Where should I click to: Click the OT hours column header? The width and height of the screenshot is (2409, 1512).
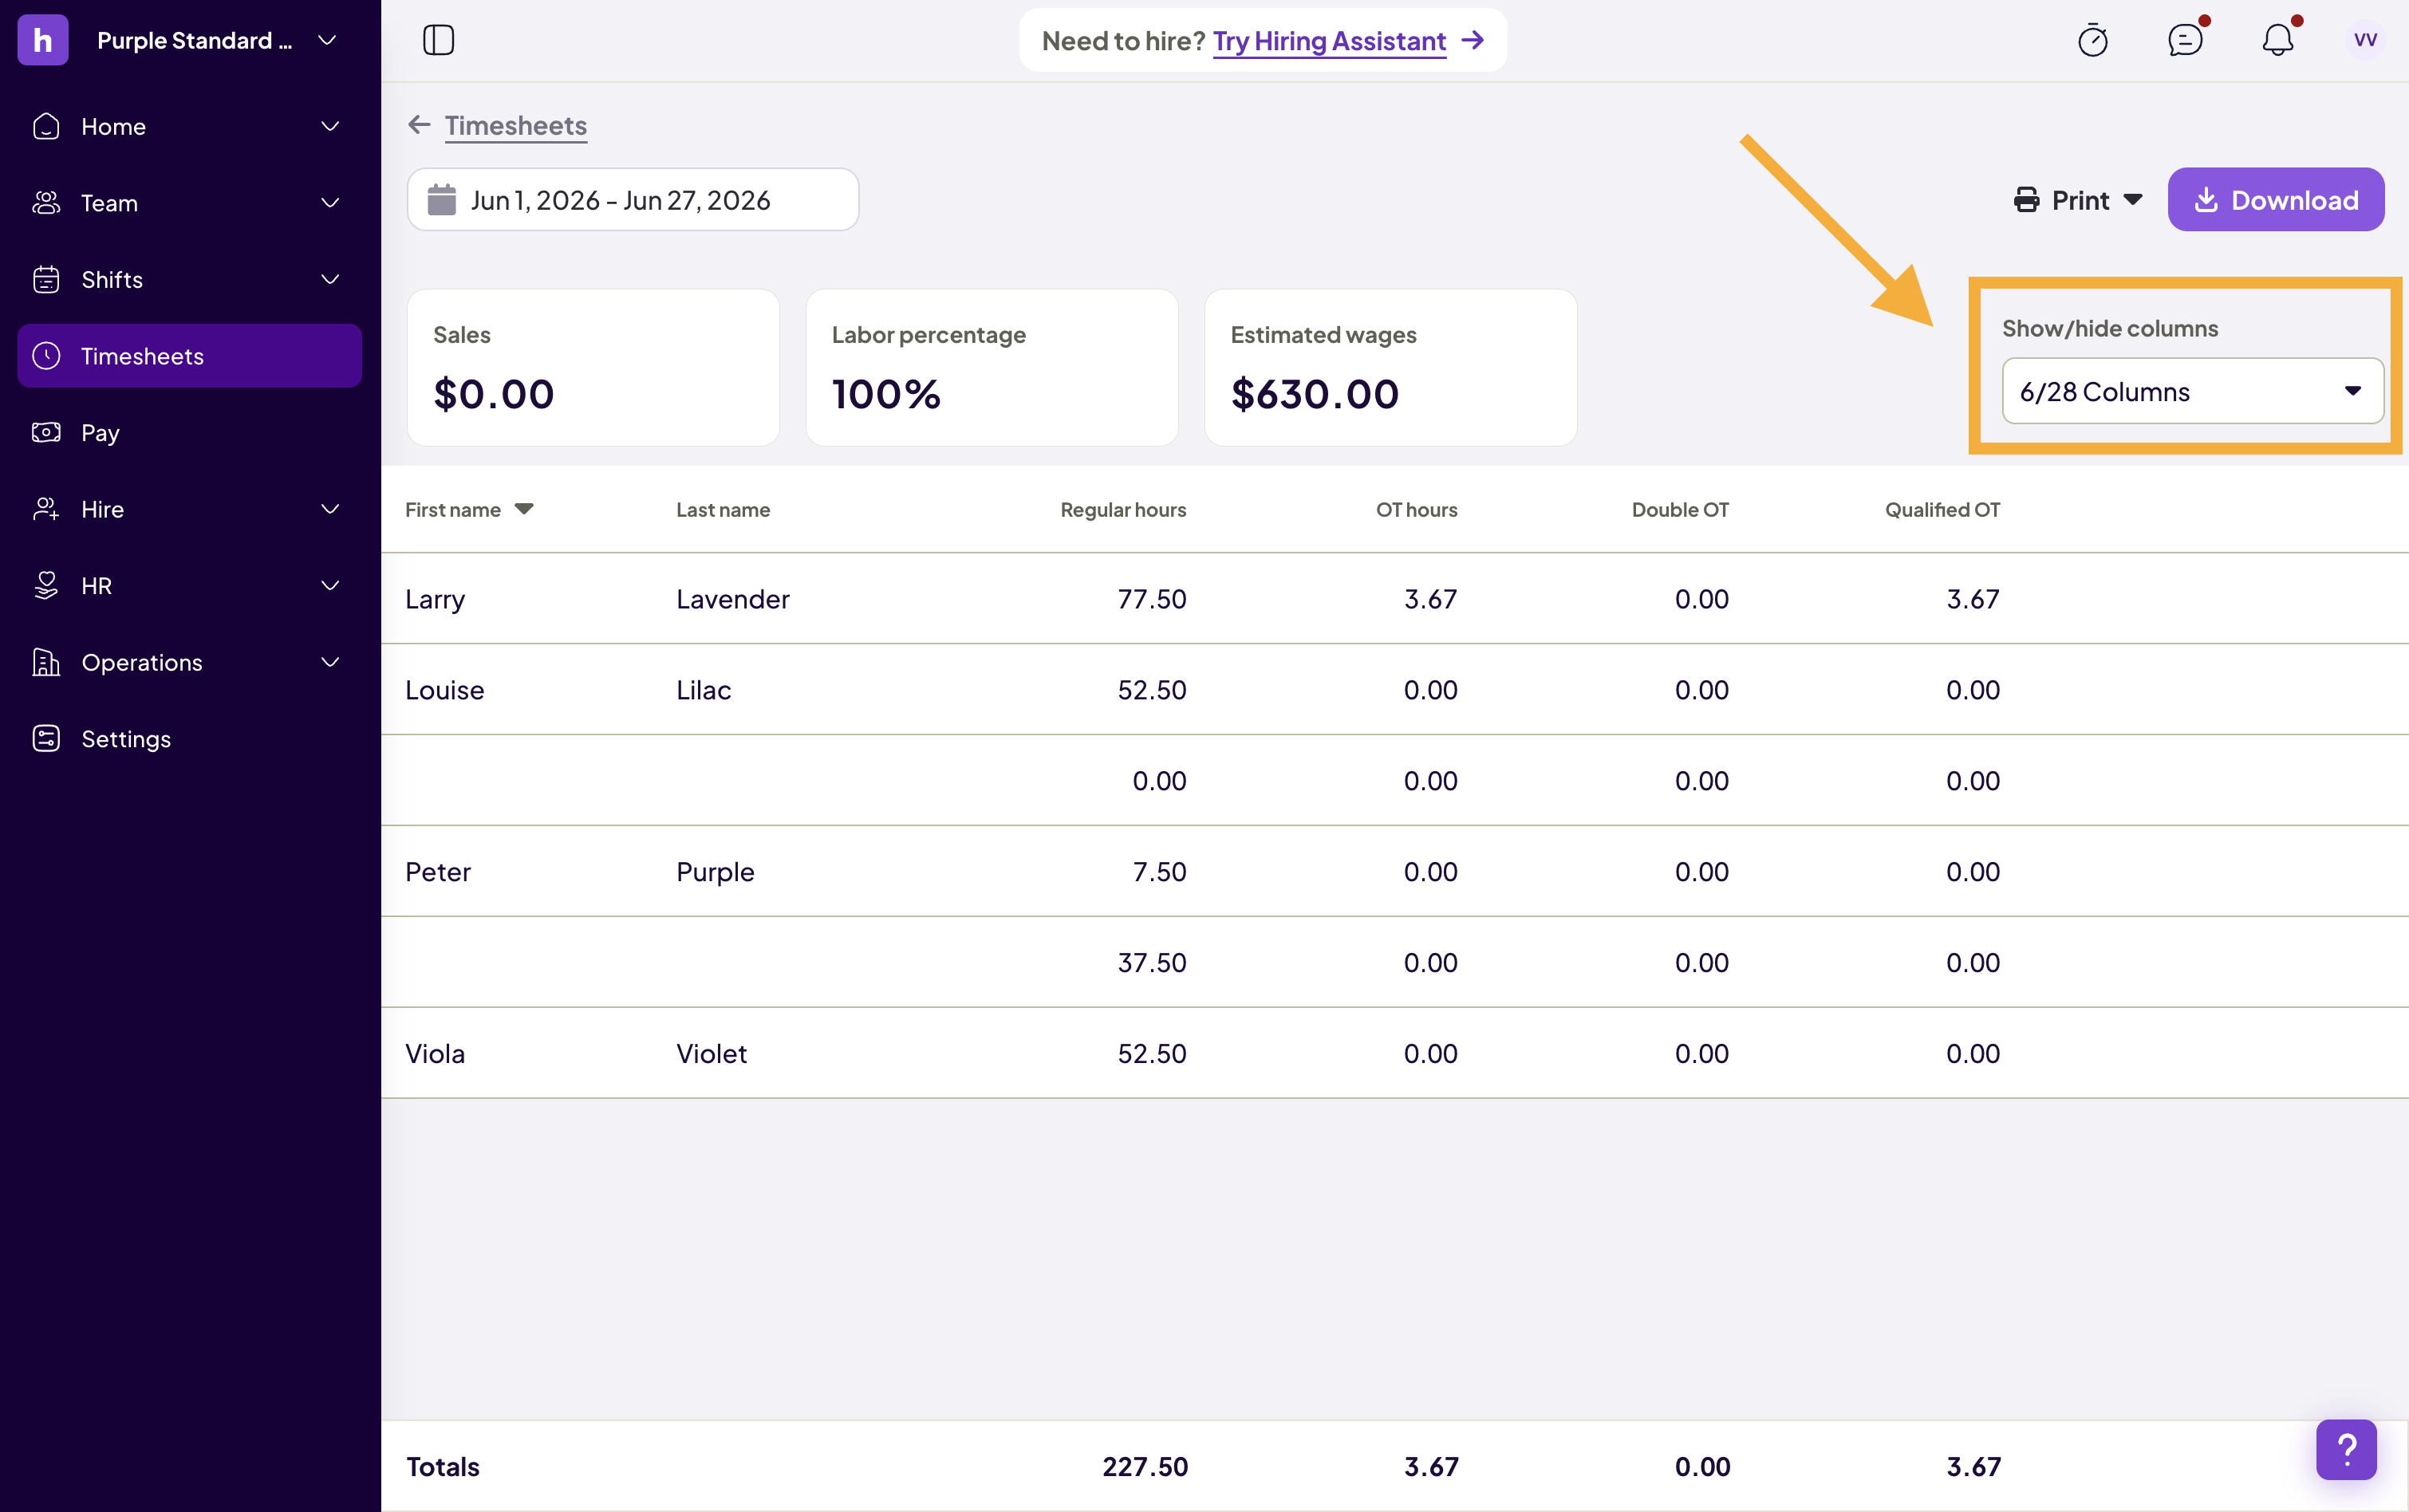(1416, 510)
